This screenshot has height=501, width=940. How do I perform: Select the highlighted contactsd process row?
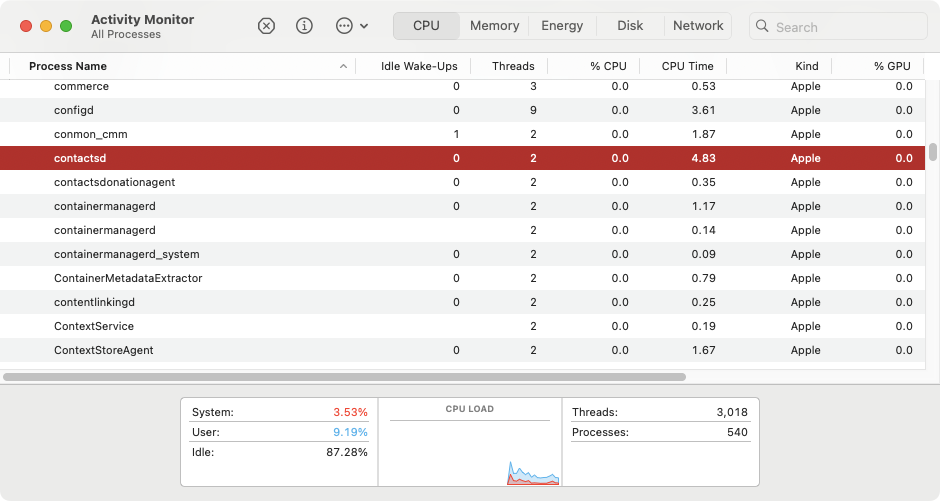point(462,158)
